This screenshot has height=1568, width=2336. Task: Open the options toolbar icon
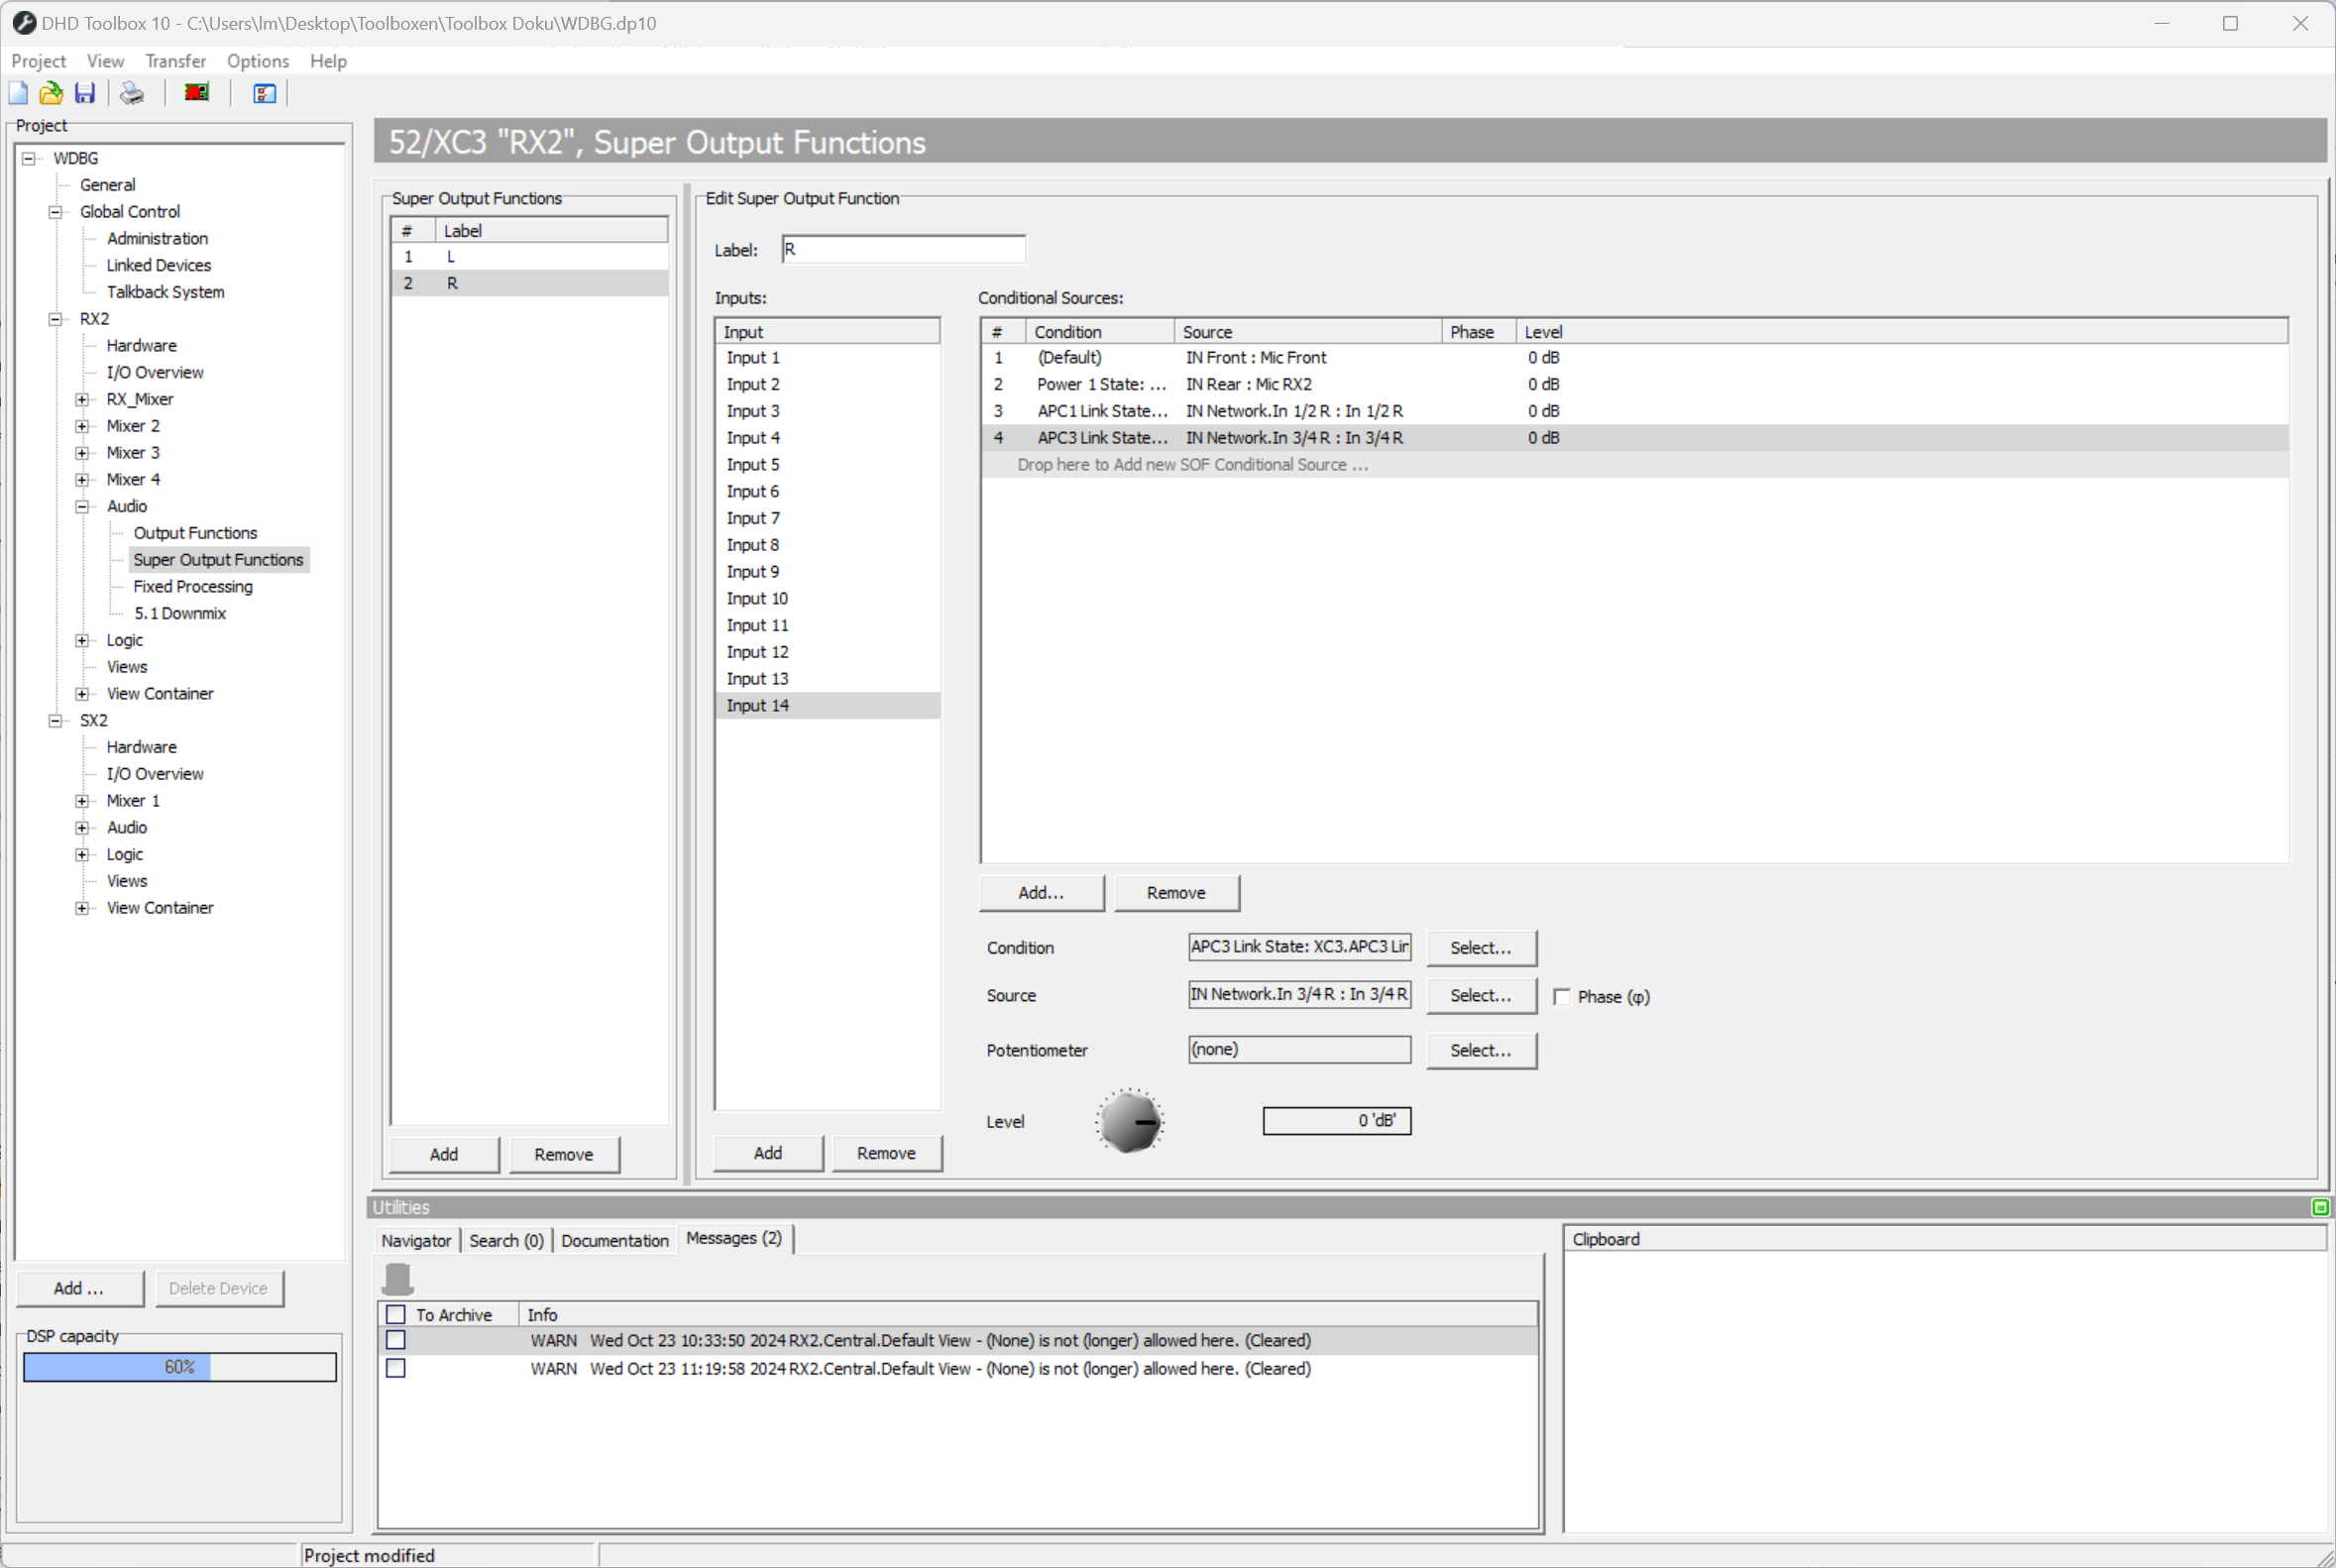[x=264, y=93]
